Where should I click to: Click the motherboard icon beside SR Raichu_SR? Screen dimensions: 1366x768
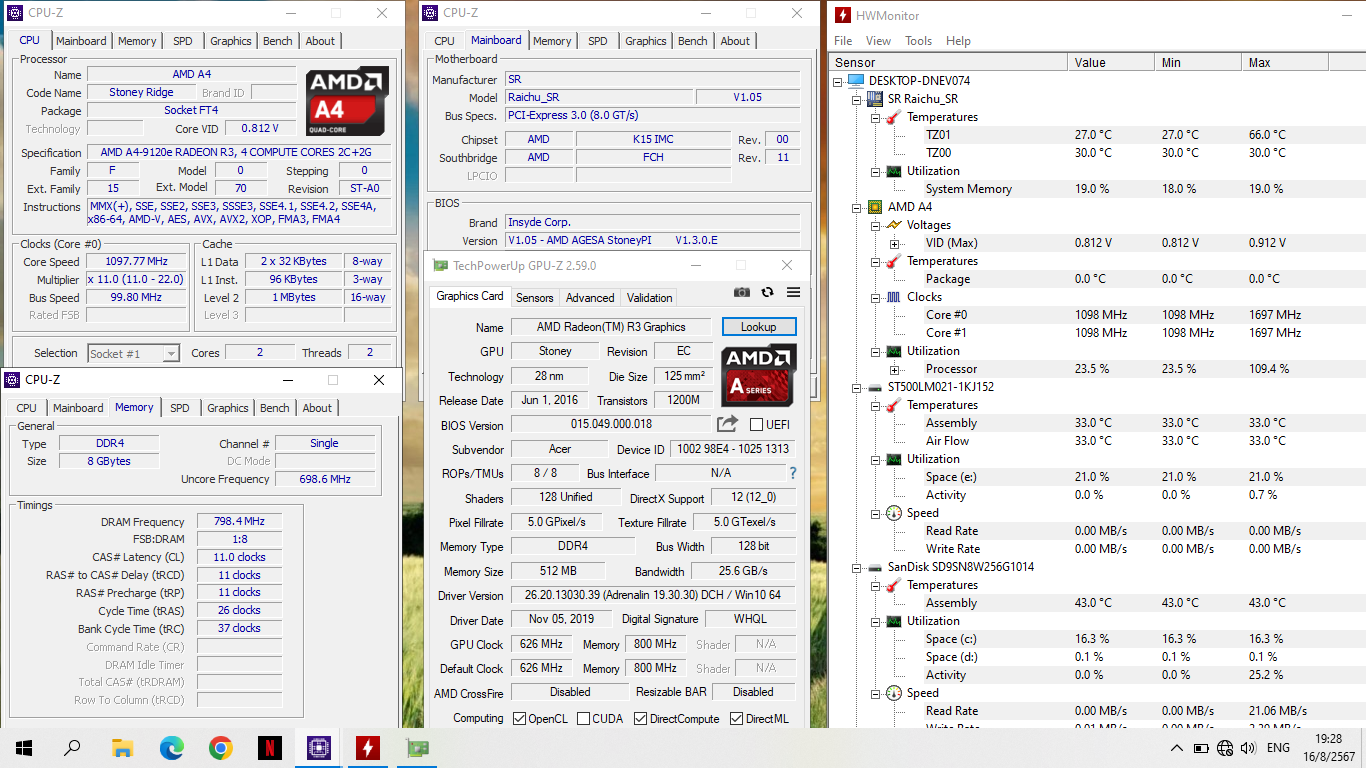point(874,98)
